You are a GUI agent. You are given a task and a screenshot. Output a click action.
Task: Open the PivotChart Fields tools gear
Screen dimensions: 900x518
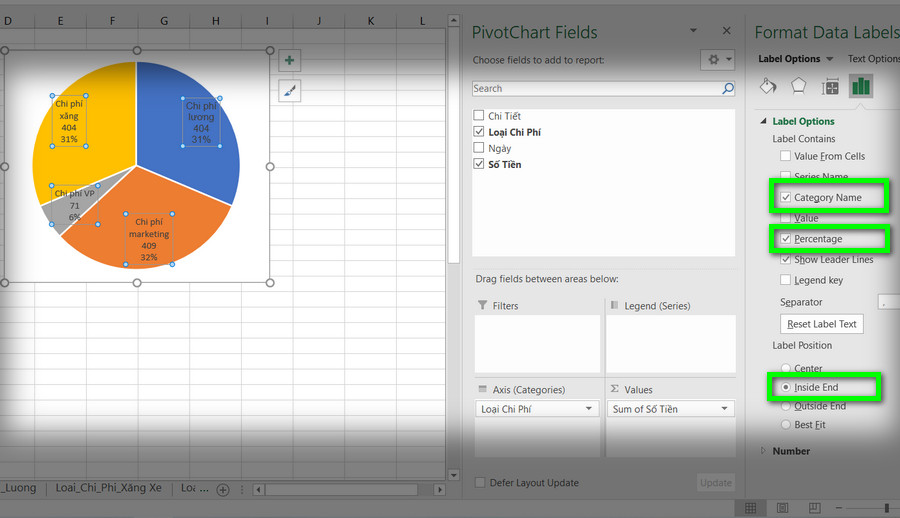(713, 60)
